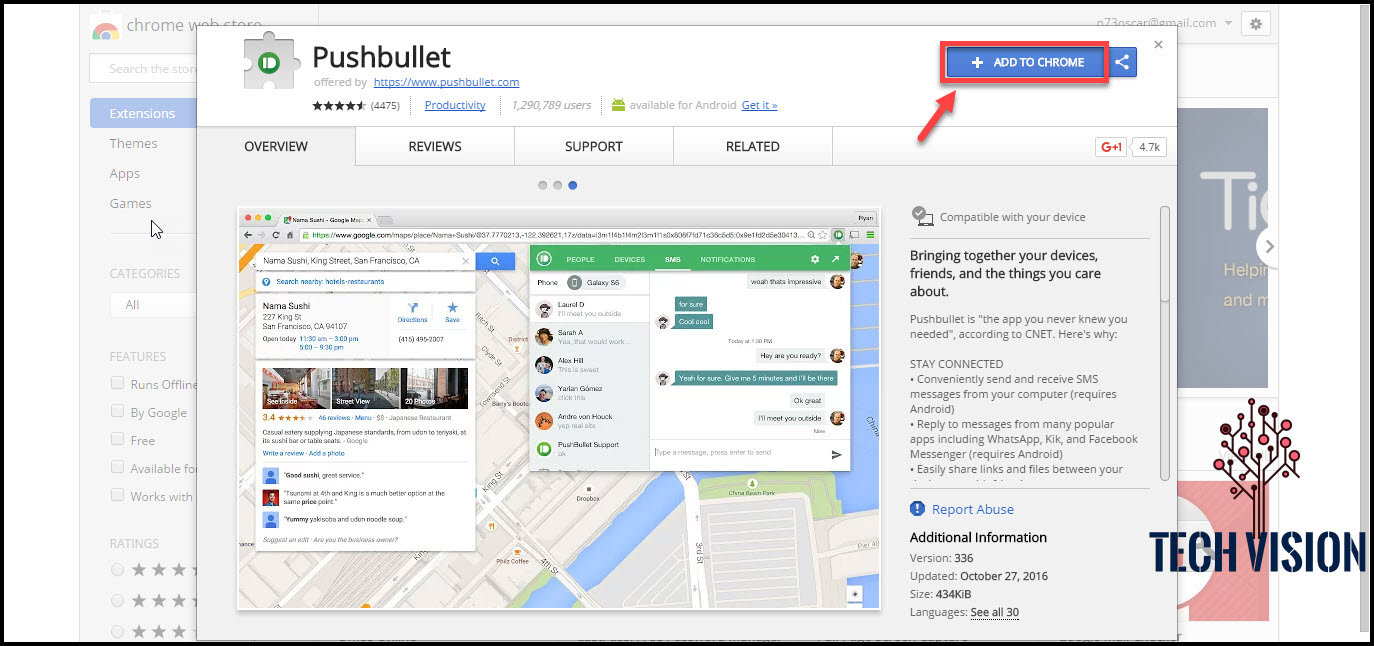This screenshot has width=1374, height=646.
Task: Select the second screenshot carousel dot
Action: coord(557,185)
